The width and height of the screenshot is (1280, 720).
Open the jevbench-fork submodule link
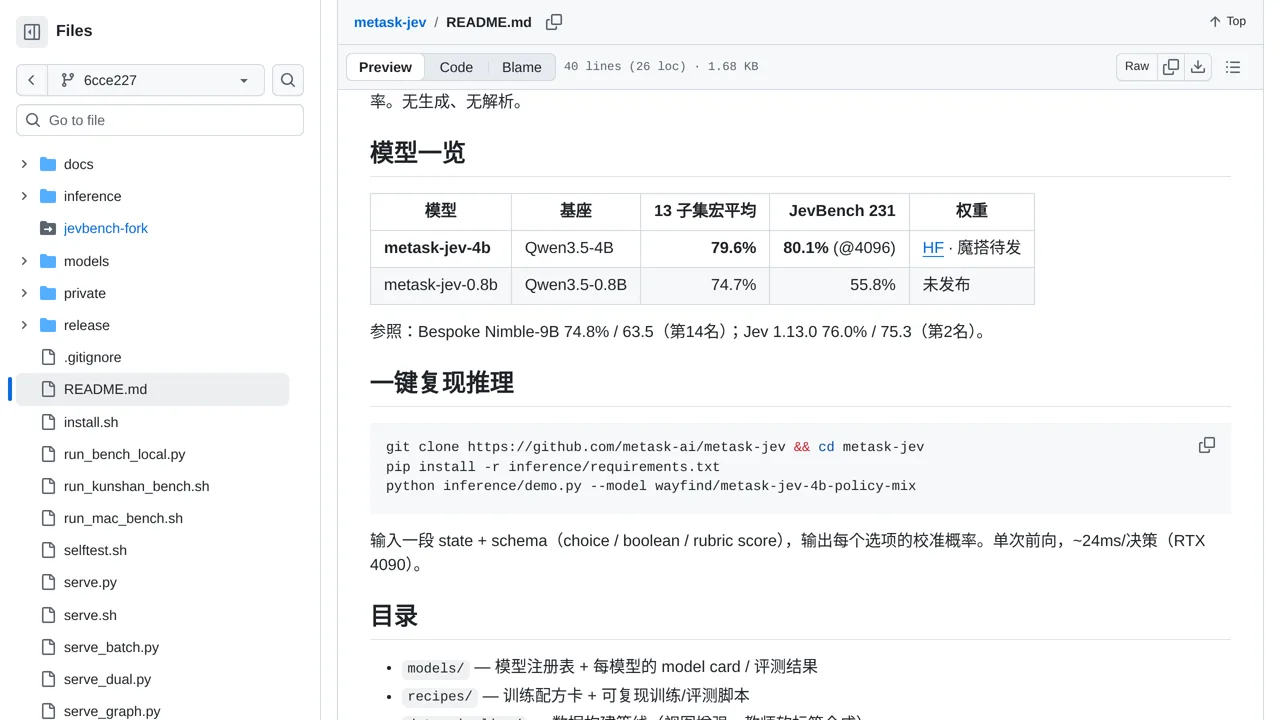pyautogui.click(x=106, y=228)
